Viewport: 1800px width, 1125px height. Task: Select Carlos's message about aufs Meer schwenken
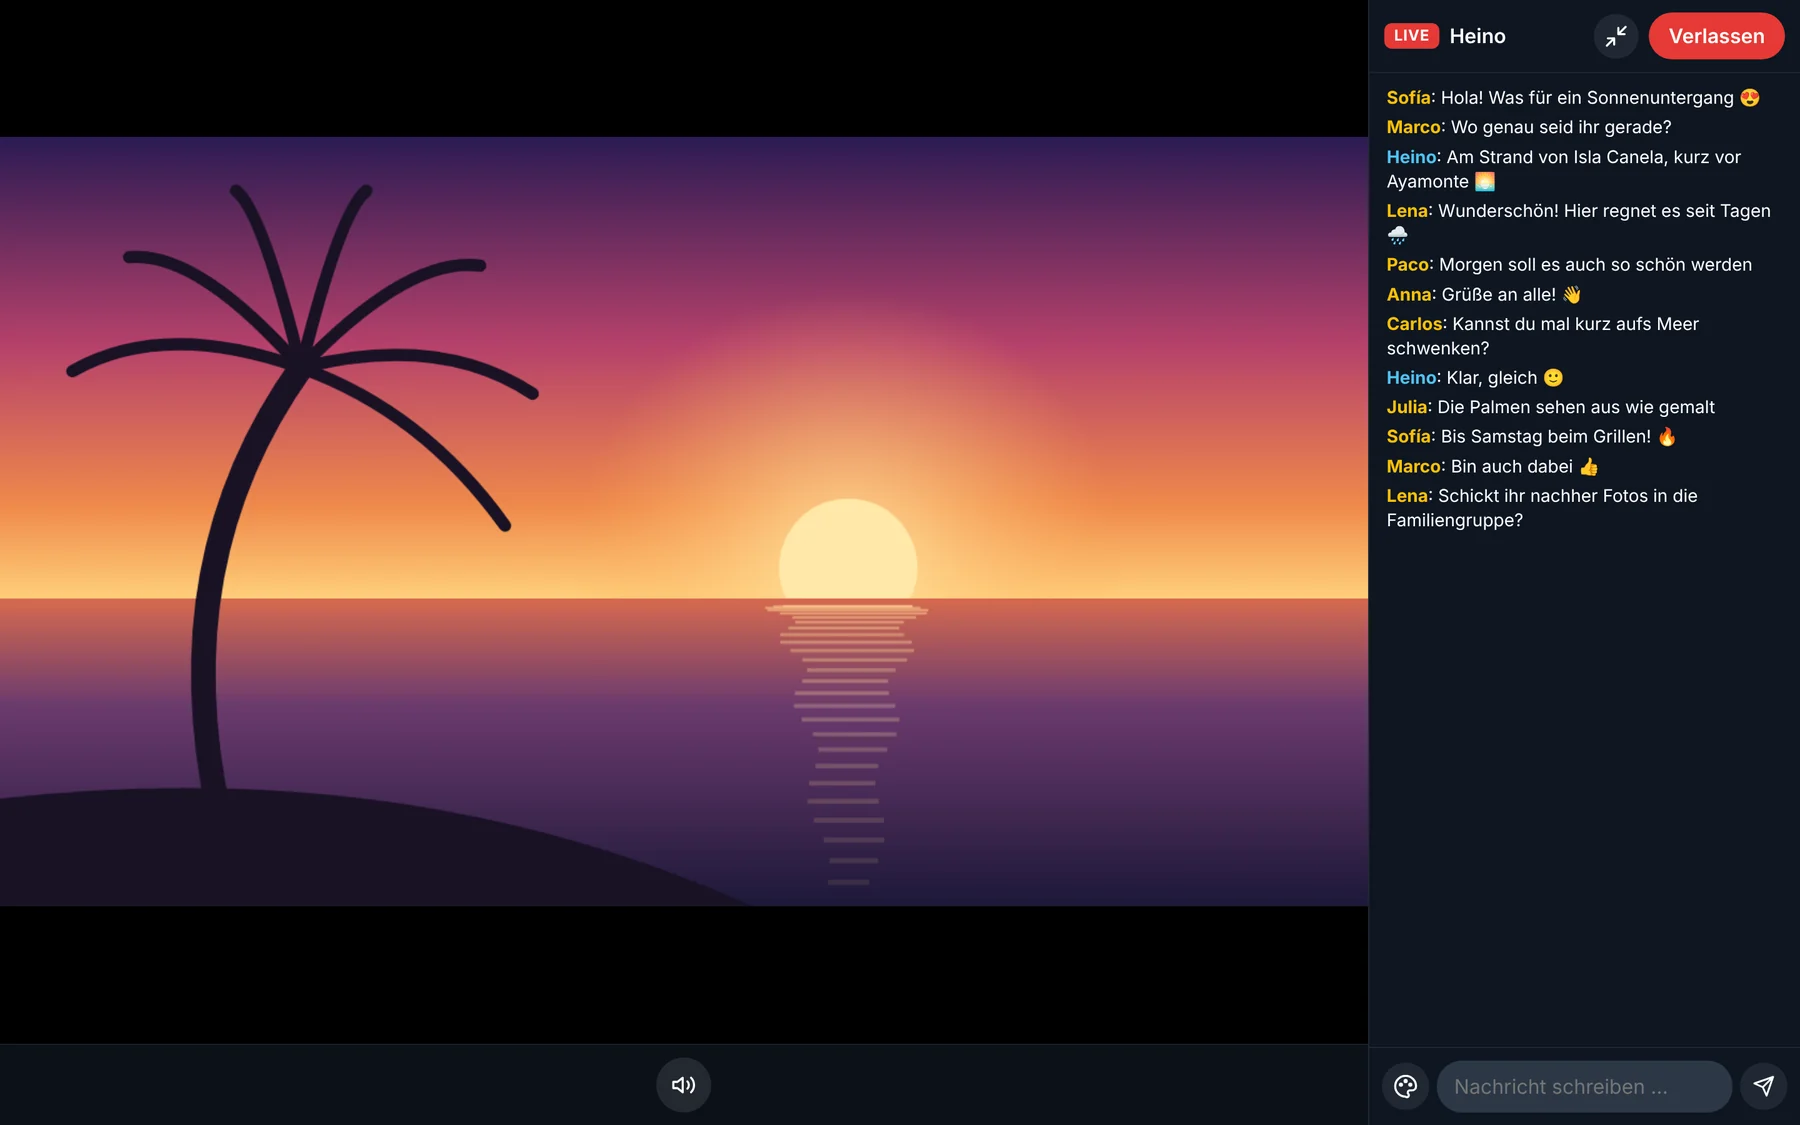tap(1543, 336)
